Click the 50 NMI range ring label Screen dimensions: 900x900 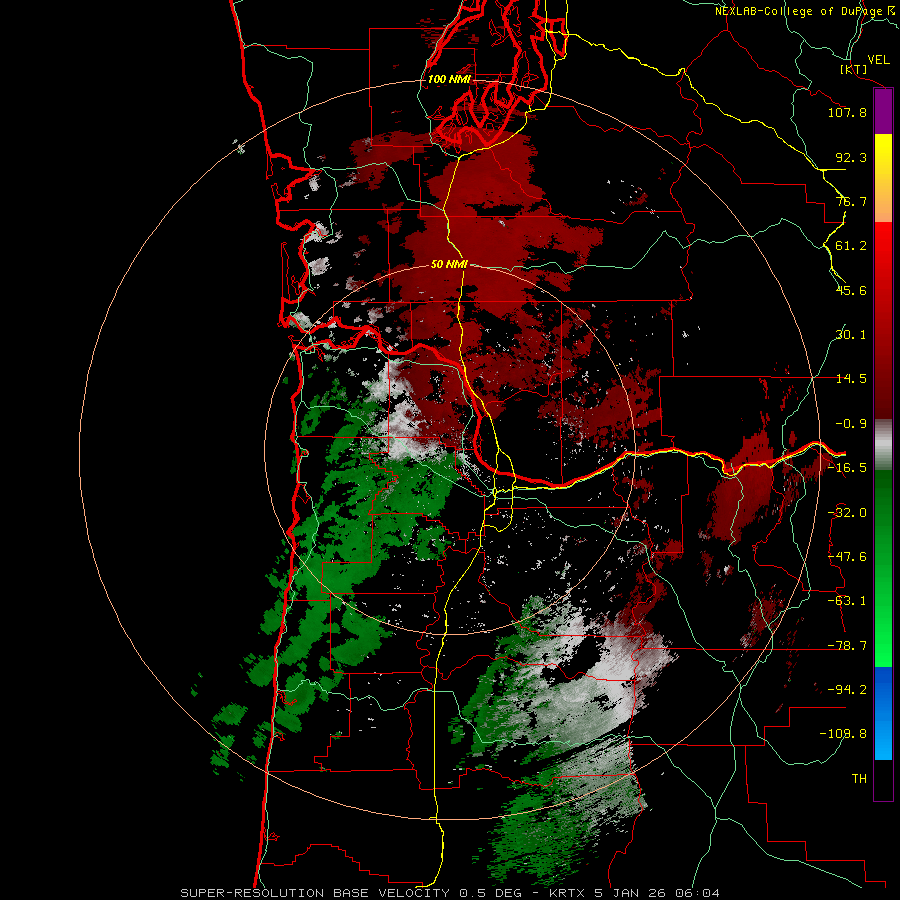coord(449,264)
